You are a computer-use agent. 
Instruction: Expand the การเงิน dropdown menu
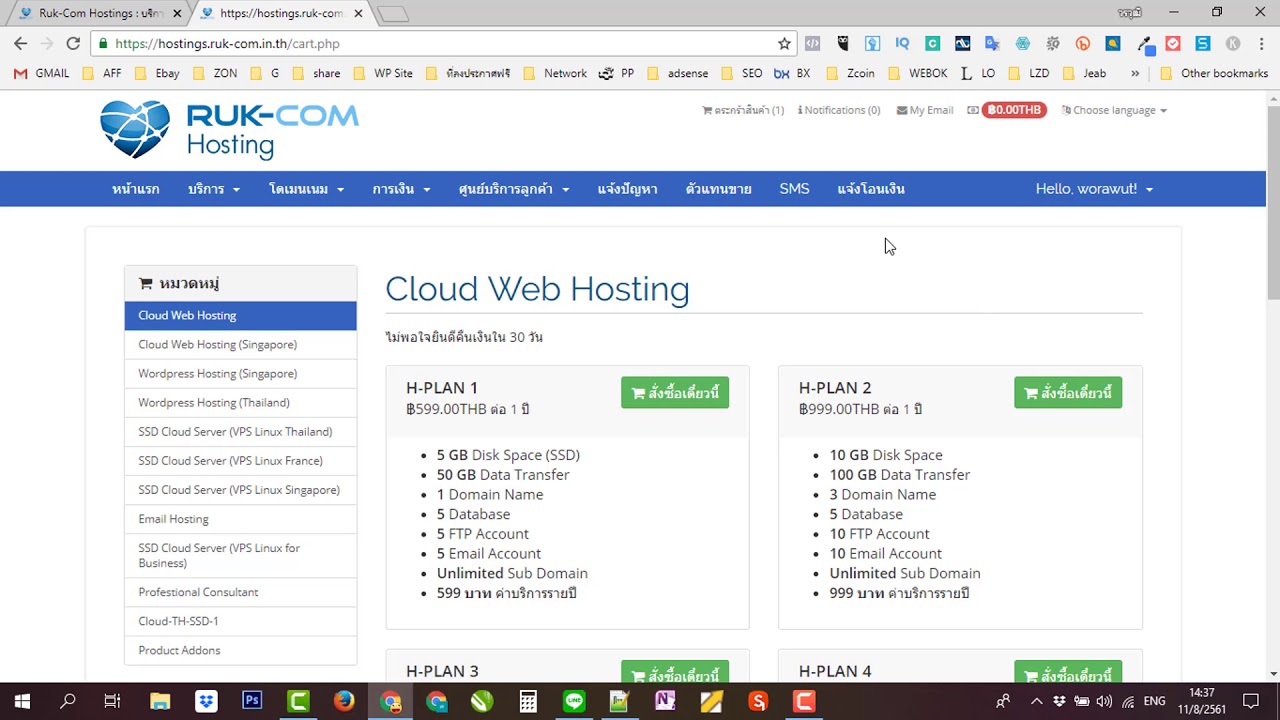(401, 189)
